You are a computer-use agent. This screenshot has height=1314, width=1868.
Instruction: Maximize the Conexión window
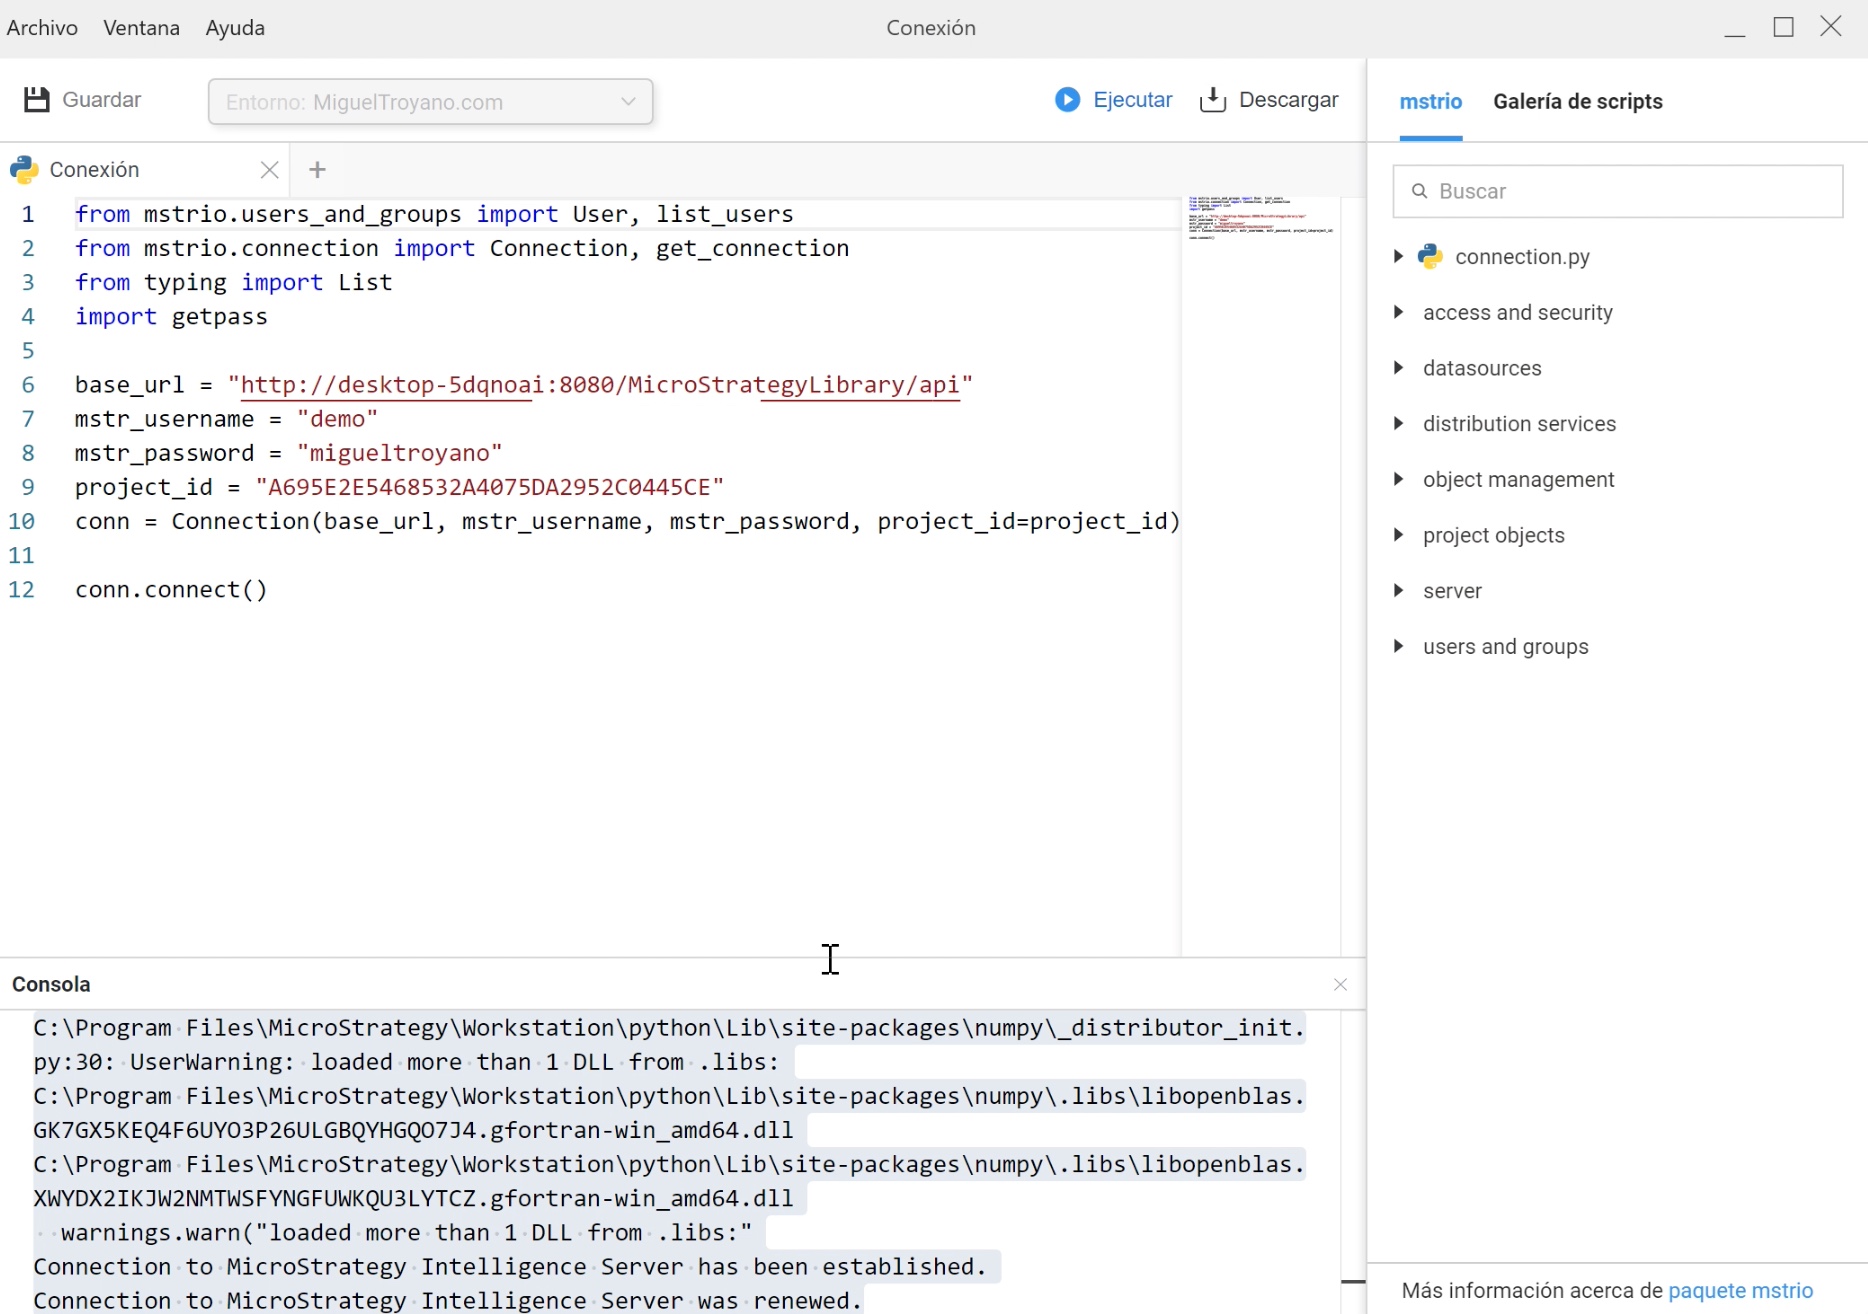(x=1783, y=27)
